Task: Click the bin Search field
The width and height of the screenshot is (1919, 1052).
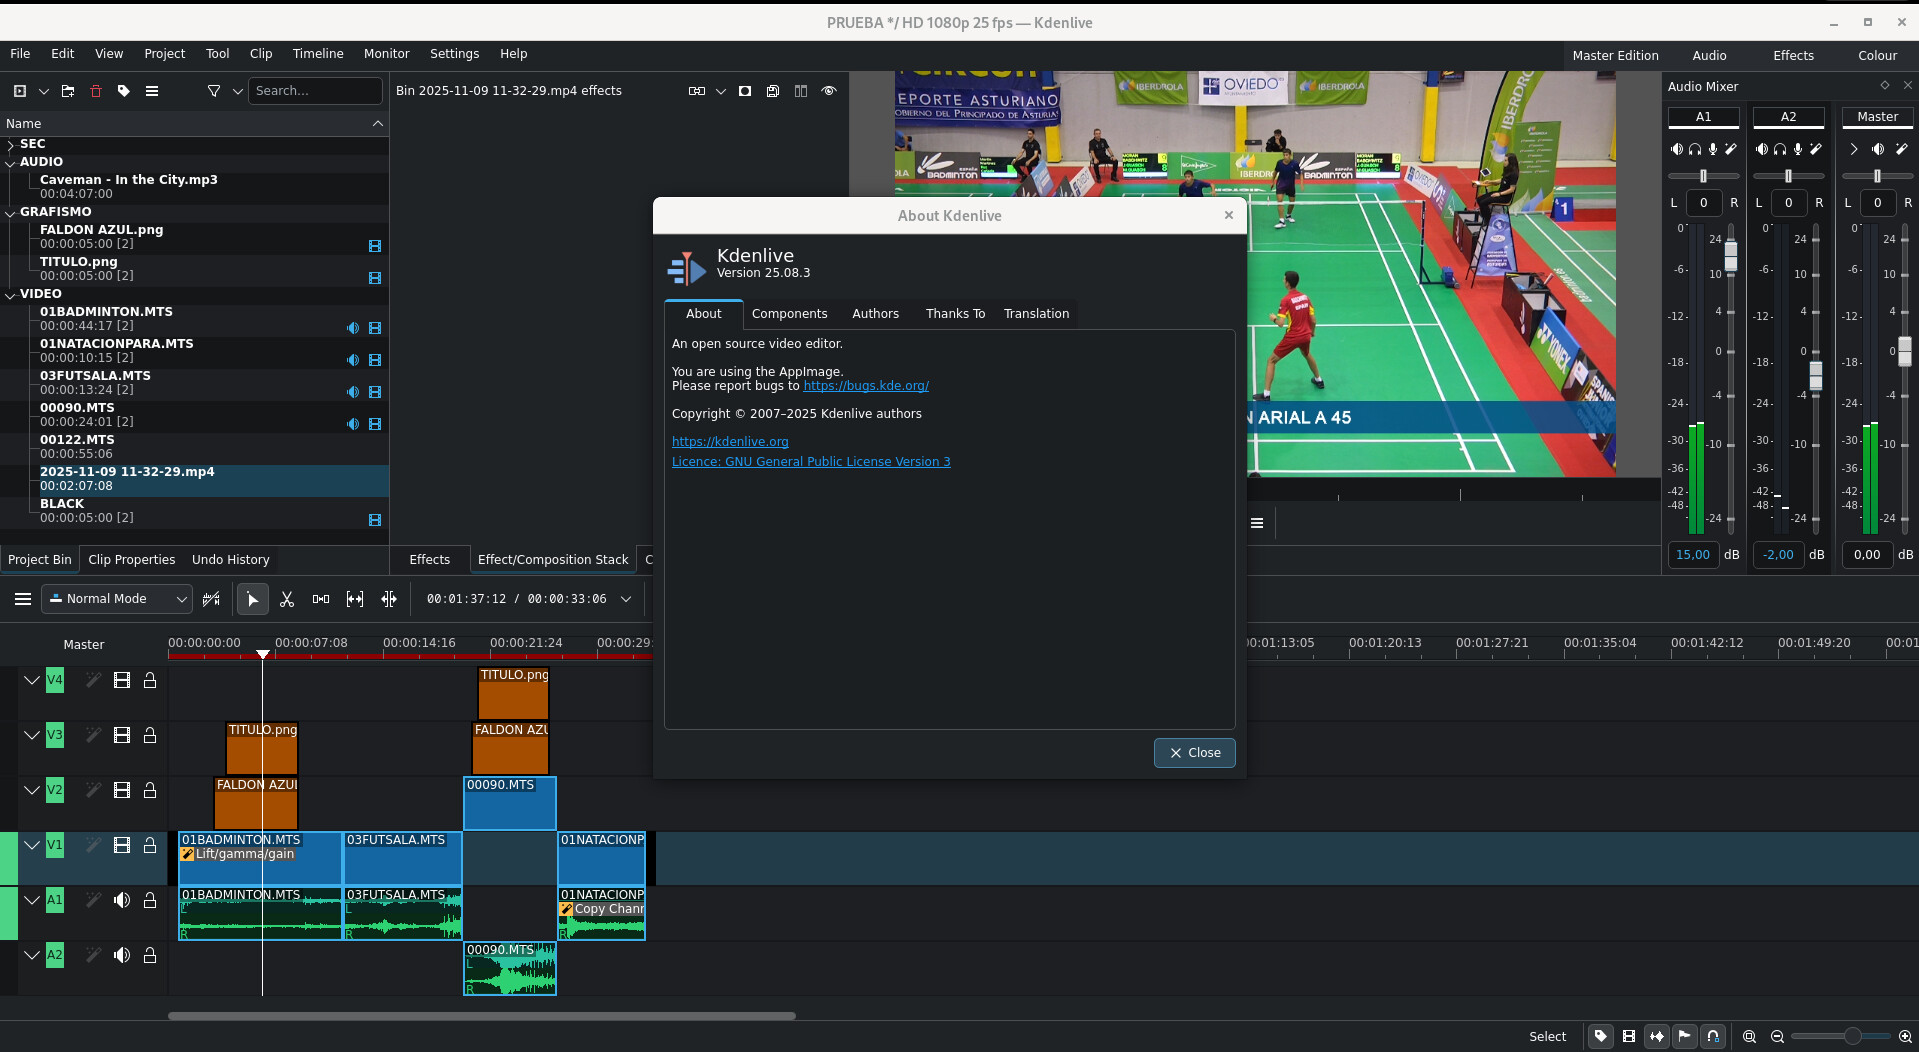Action: click(x=314, y=91)
